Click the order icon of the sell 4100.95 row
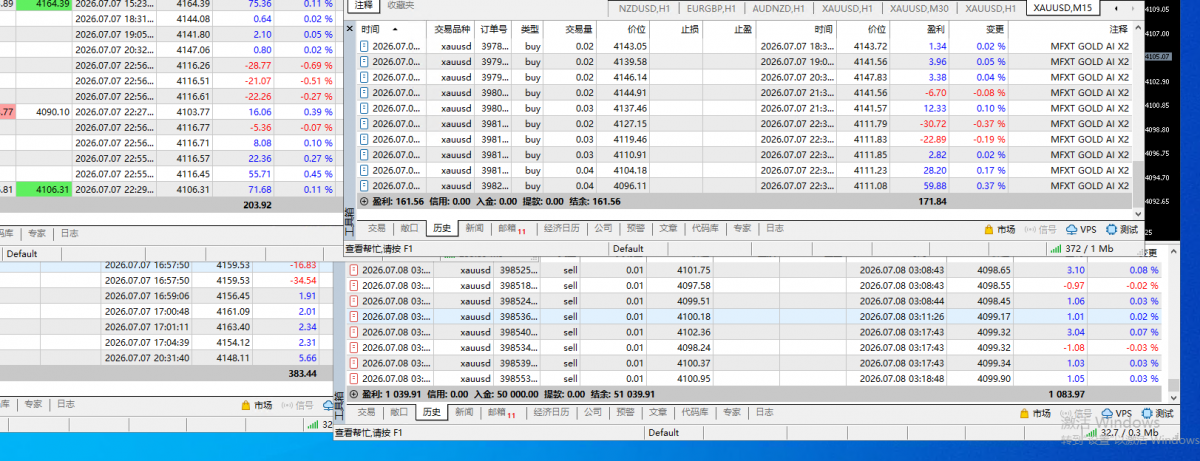The image size is (1200, 461). coord(353,378)
